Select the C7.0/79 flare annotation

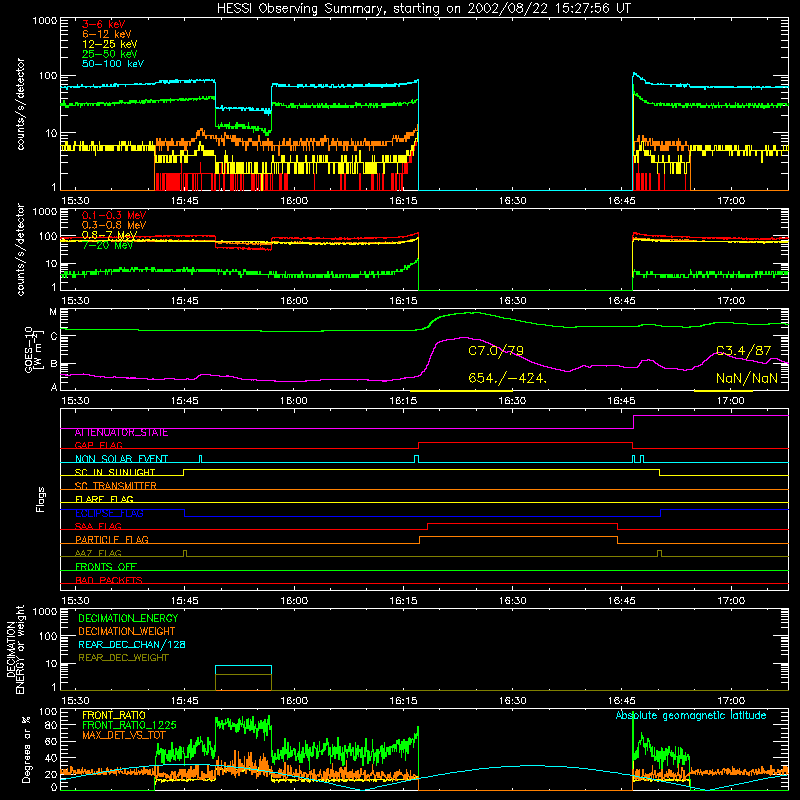pyautogui.click(x=495, y=351)
